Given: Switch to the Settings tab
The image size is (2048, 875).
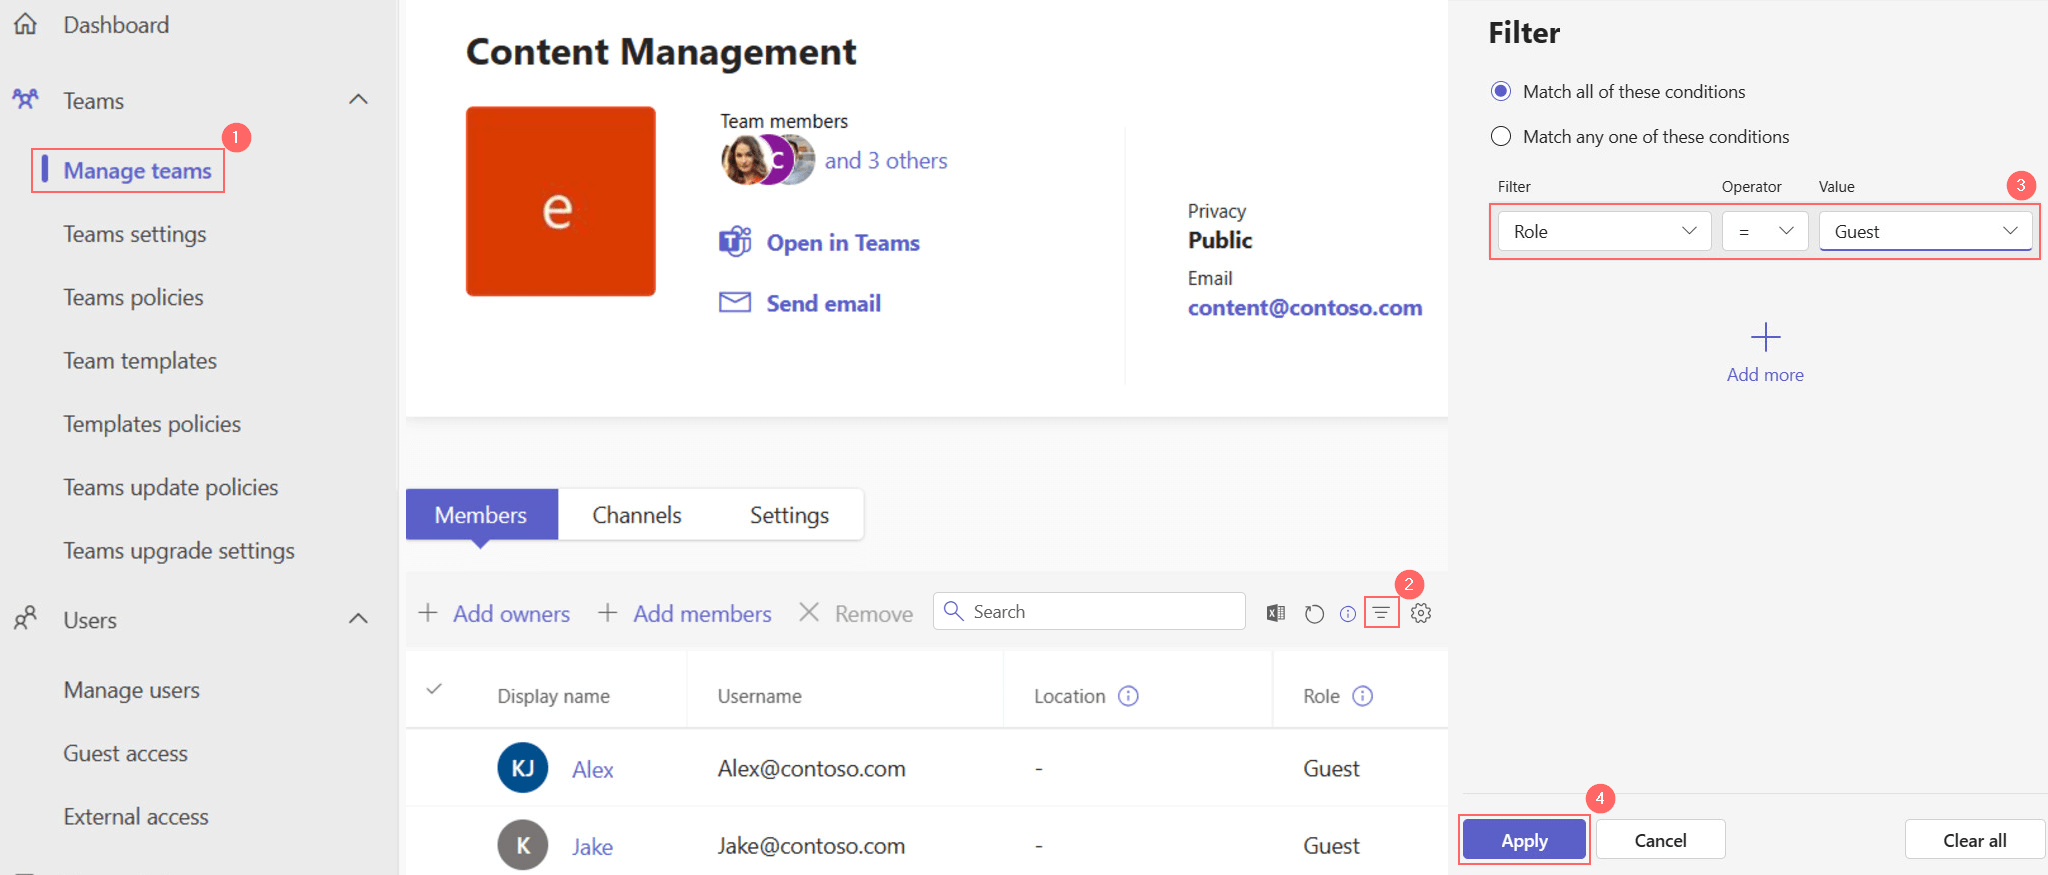Looking at the screenshot, I should click(x=790, y=515).
